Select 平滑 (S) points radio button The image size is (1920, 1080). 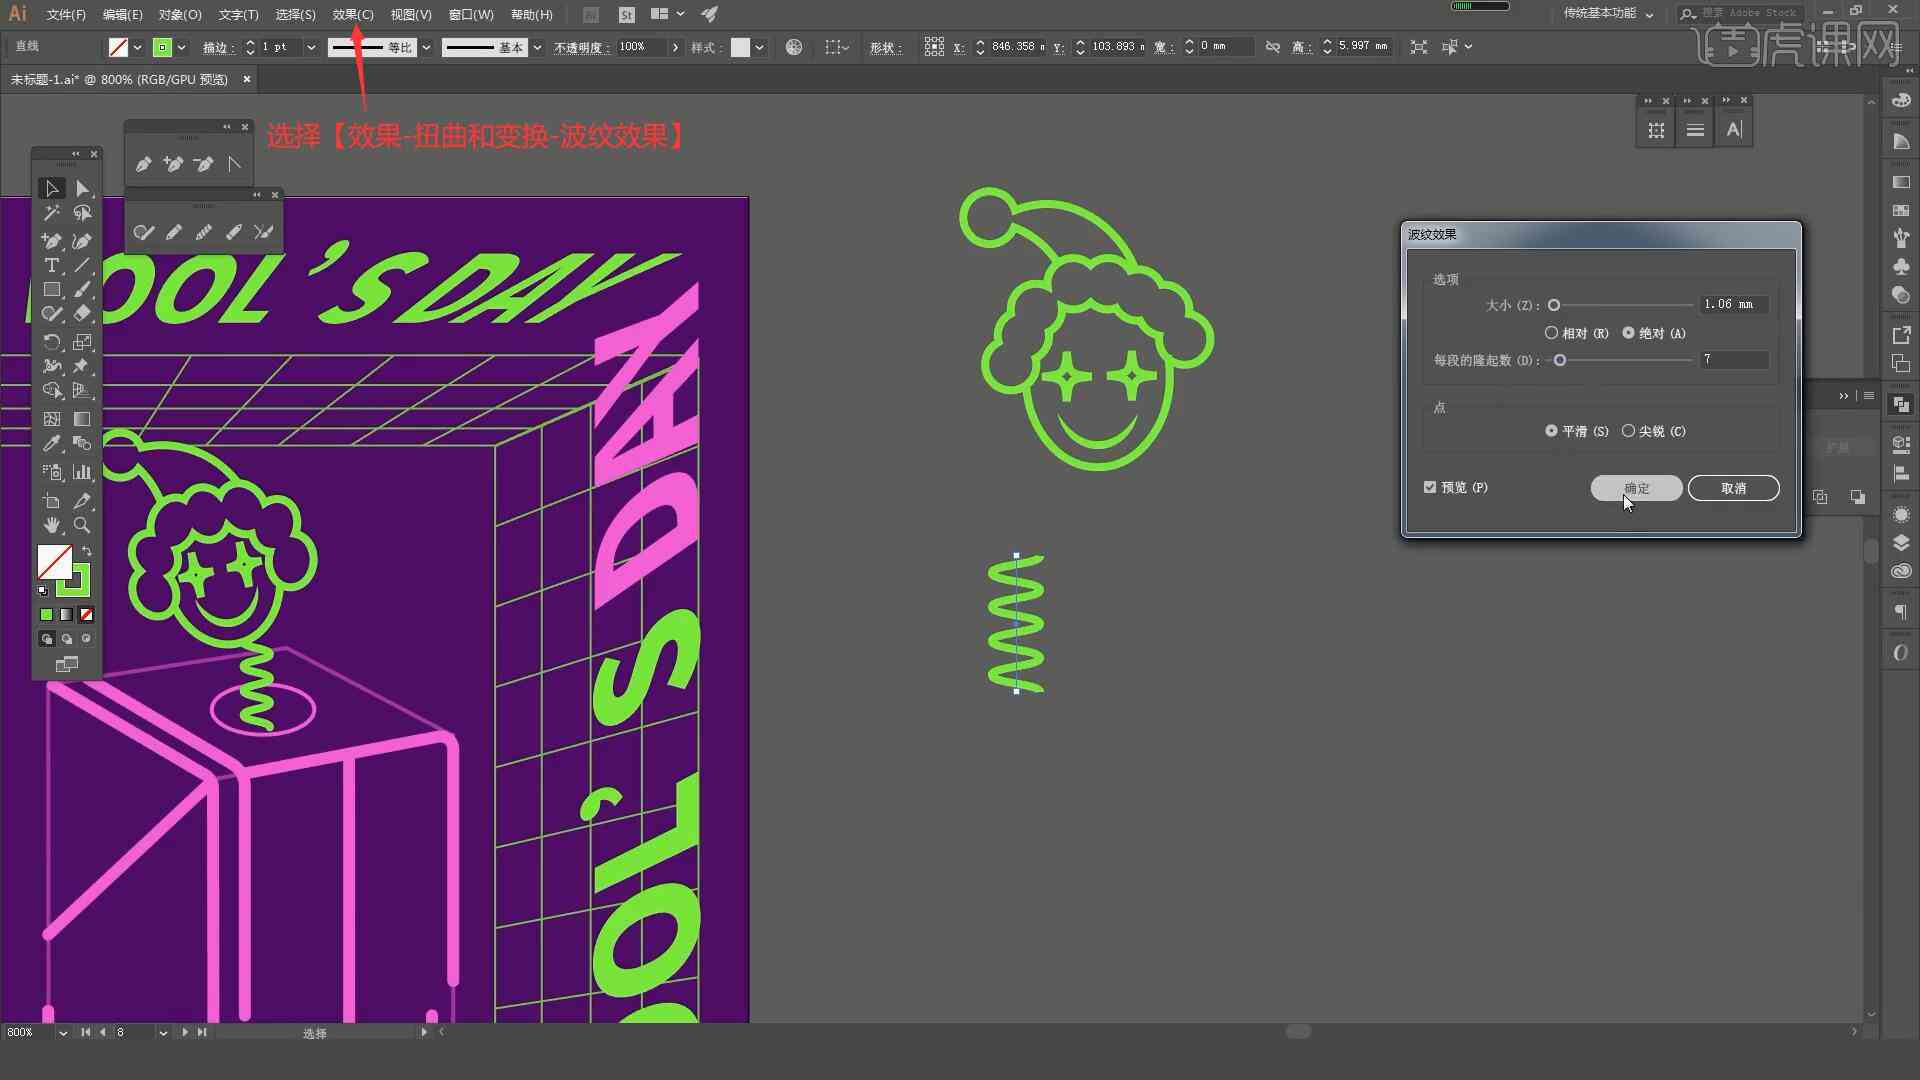(1551, 431)
